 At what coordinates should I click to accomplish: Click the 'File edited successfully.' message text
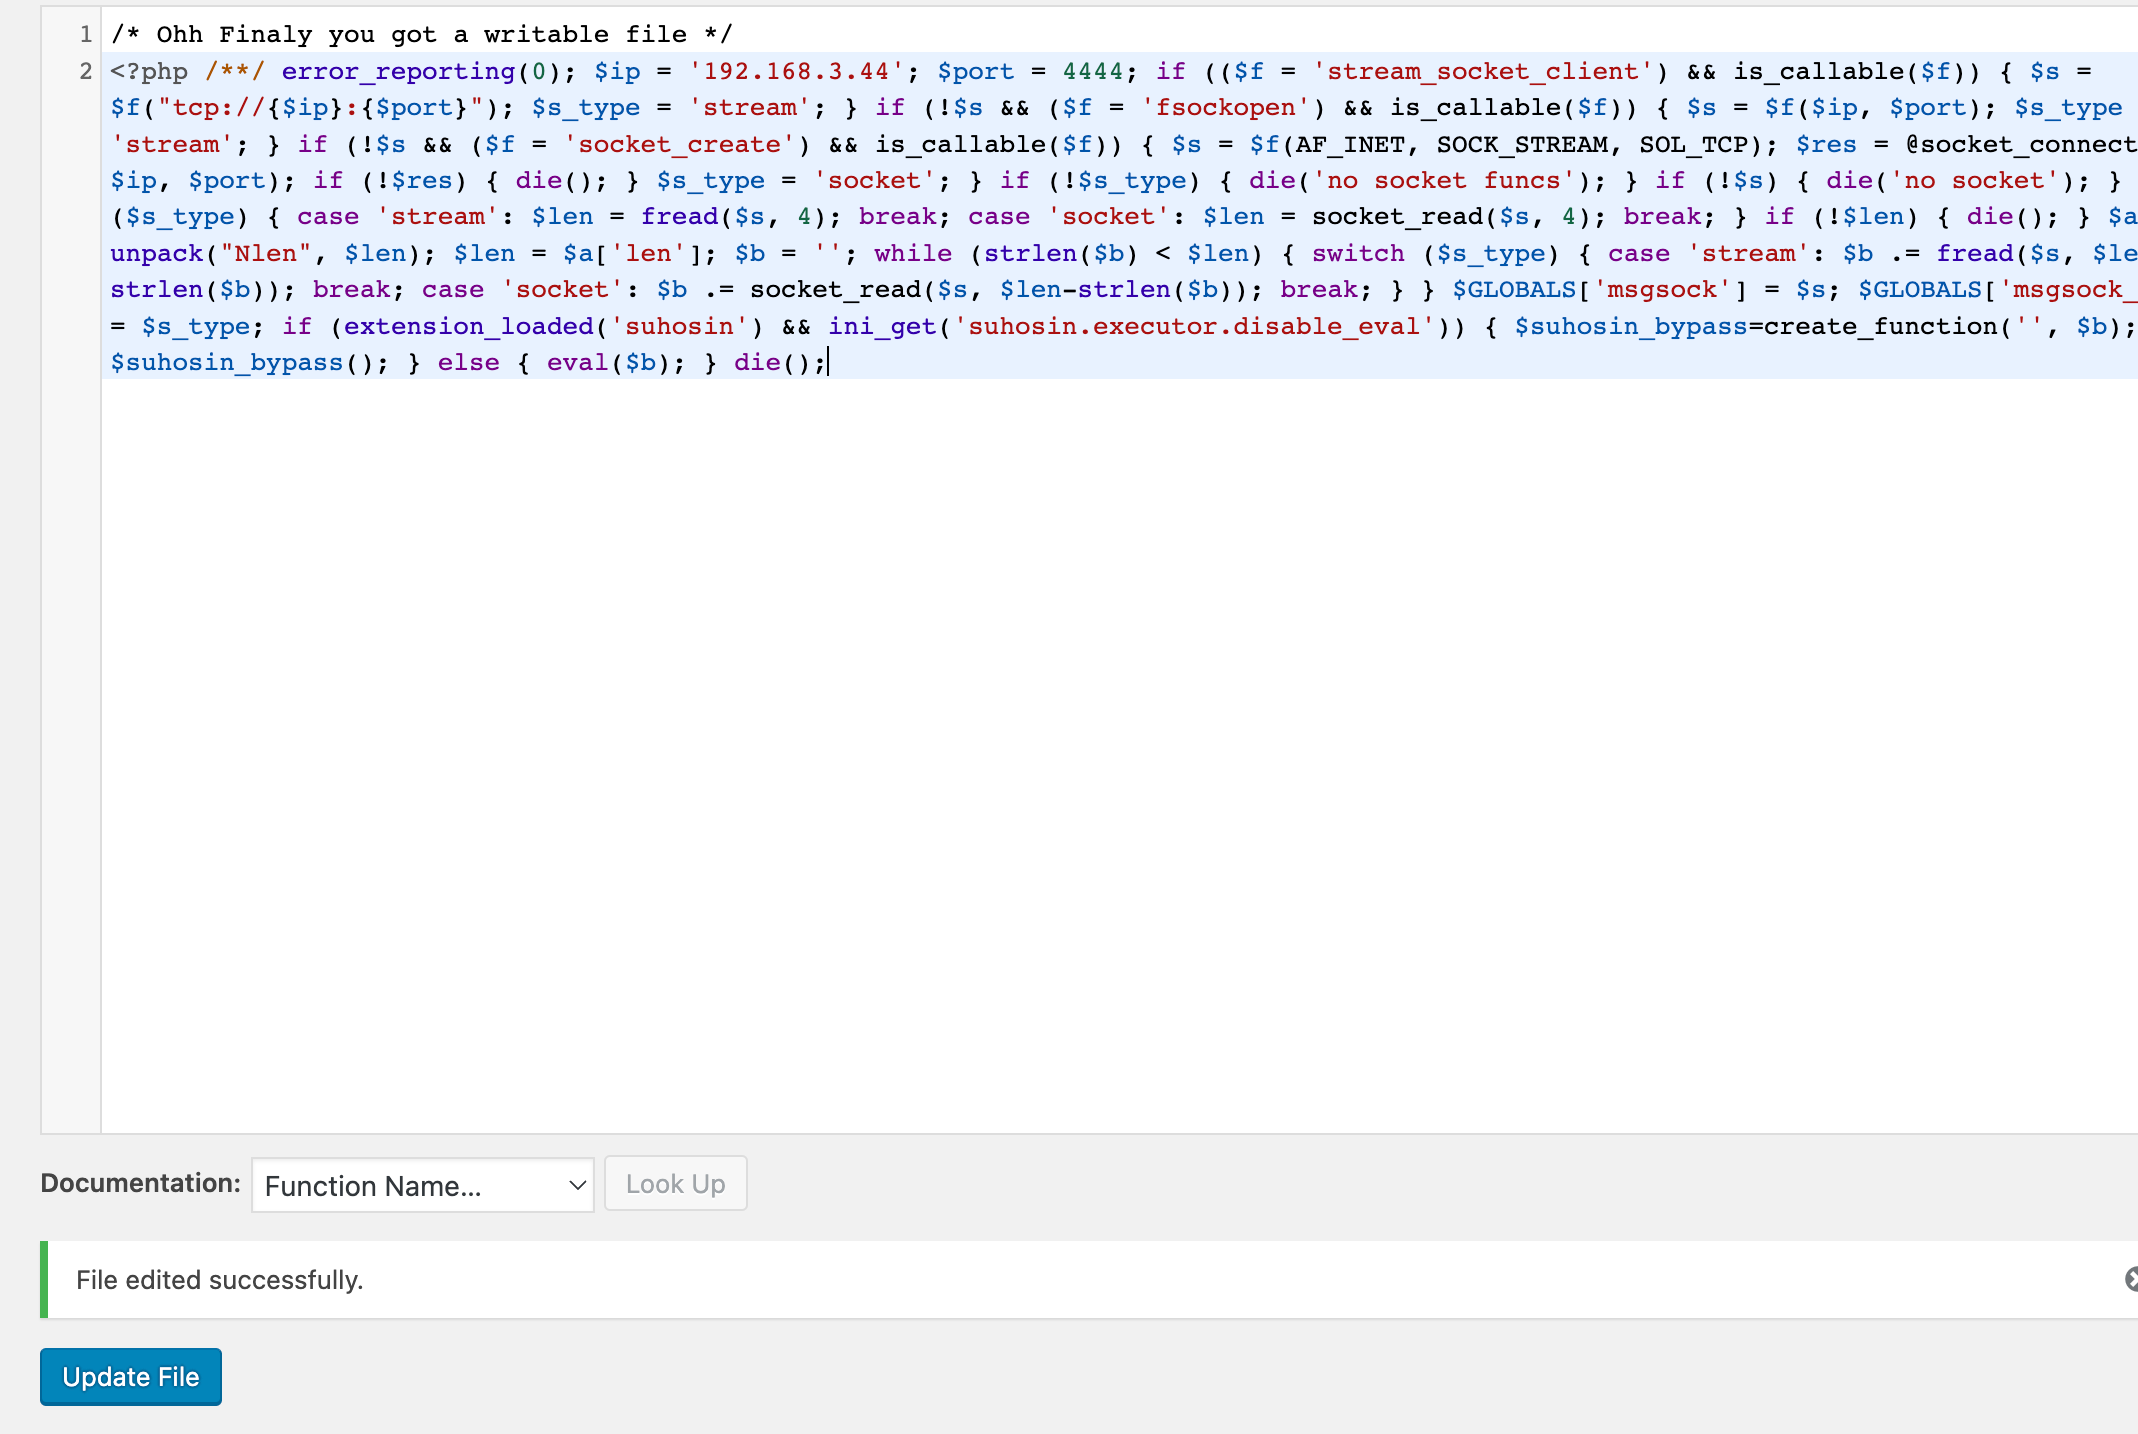[x=220, y=1280]
